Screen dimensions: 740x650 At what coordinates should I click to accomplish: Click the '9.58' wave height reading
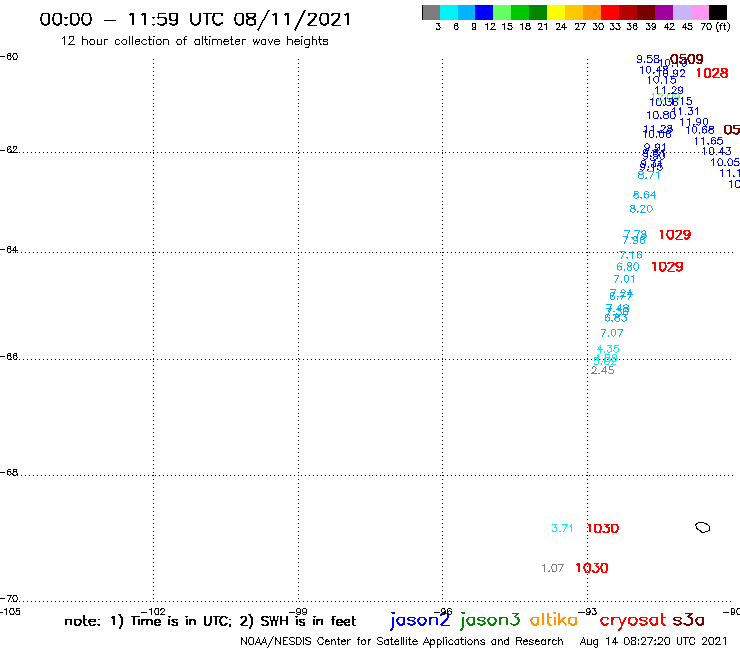(648, 59)
